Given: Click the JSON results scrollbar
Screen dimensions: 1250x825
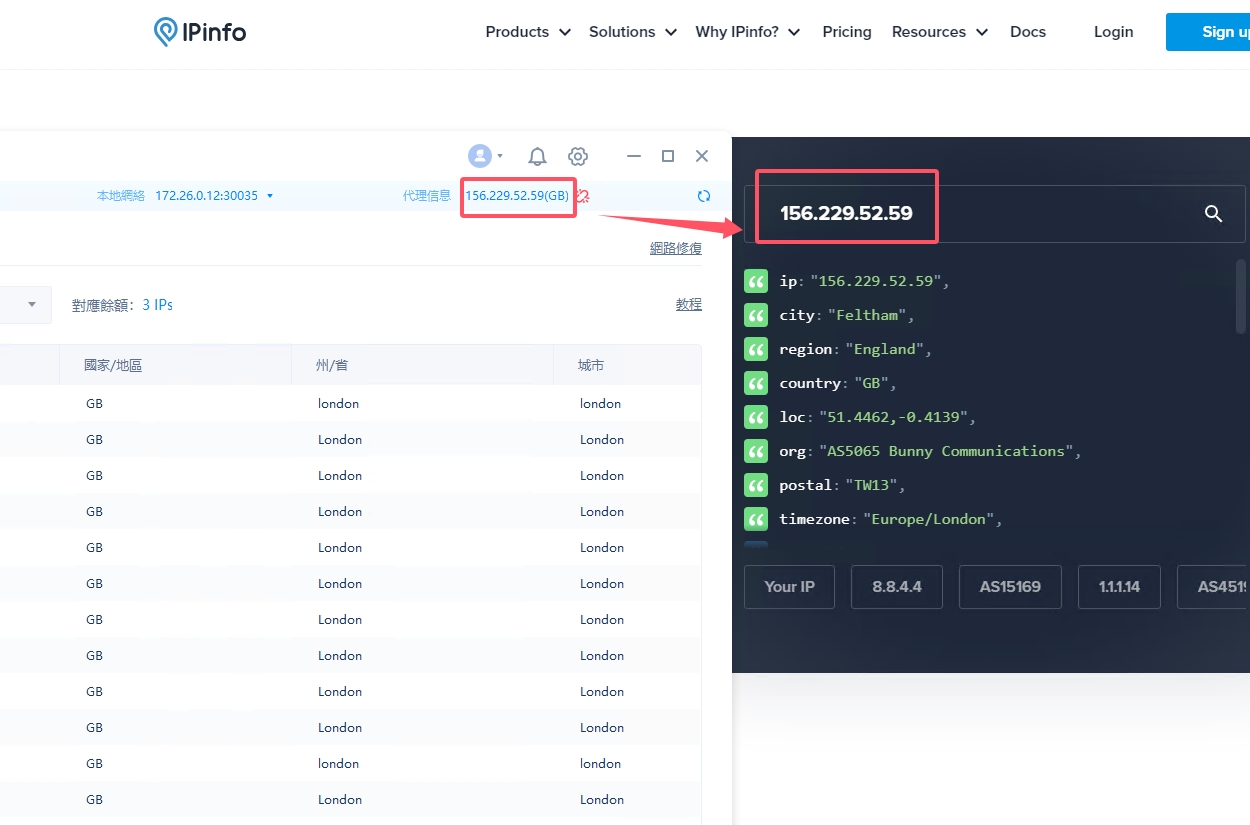Looking at the screenshot, I should (x=1241, y=297).
